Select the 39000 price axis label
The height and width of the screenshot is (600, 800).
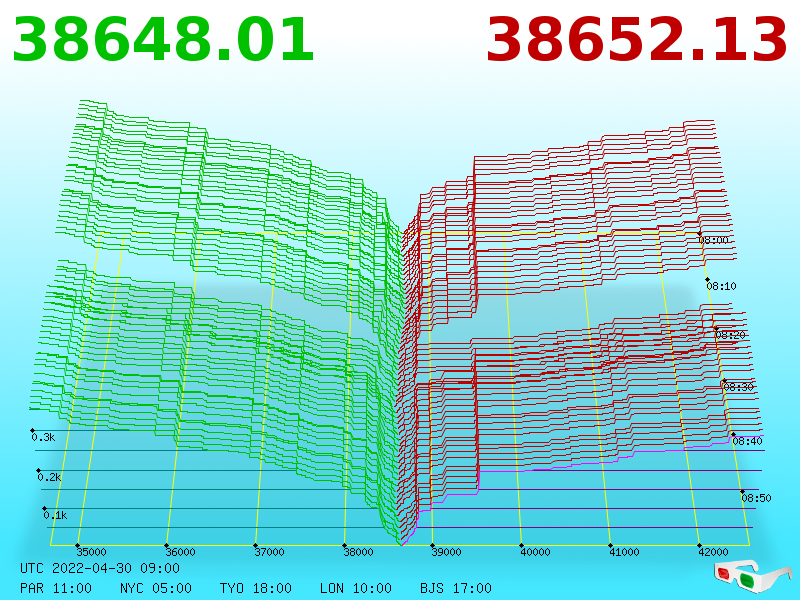pos(446,552)
